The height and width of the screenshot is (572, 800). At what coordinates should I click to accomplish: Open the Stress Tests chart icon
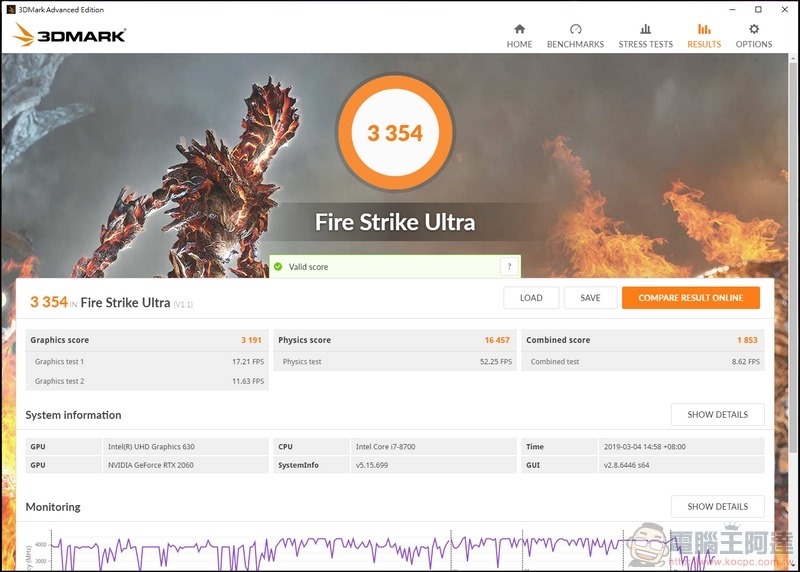point(645,29)
